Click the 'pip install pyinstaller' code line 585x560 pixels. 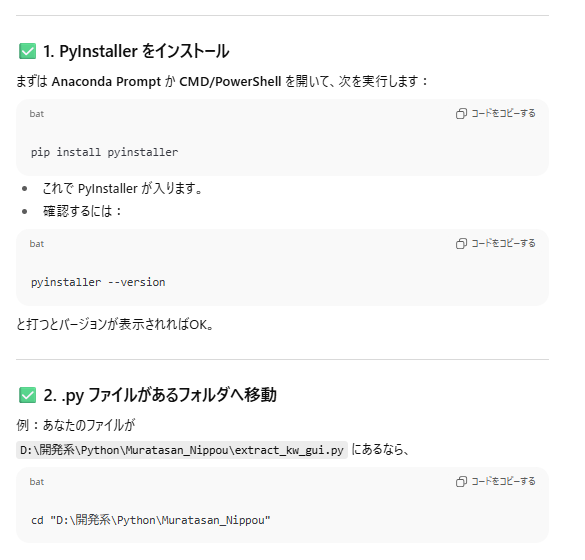coord(104,152)
